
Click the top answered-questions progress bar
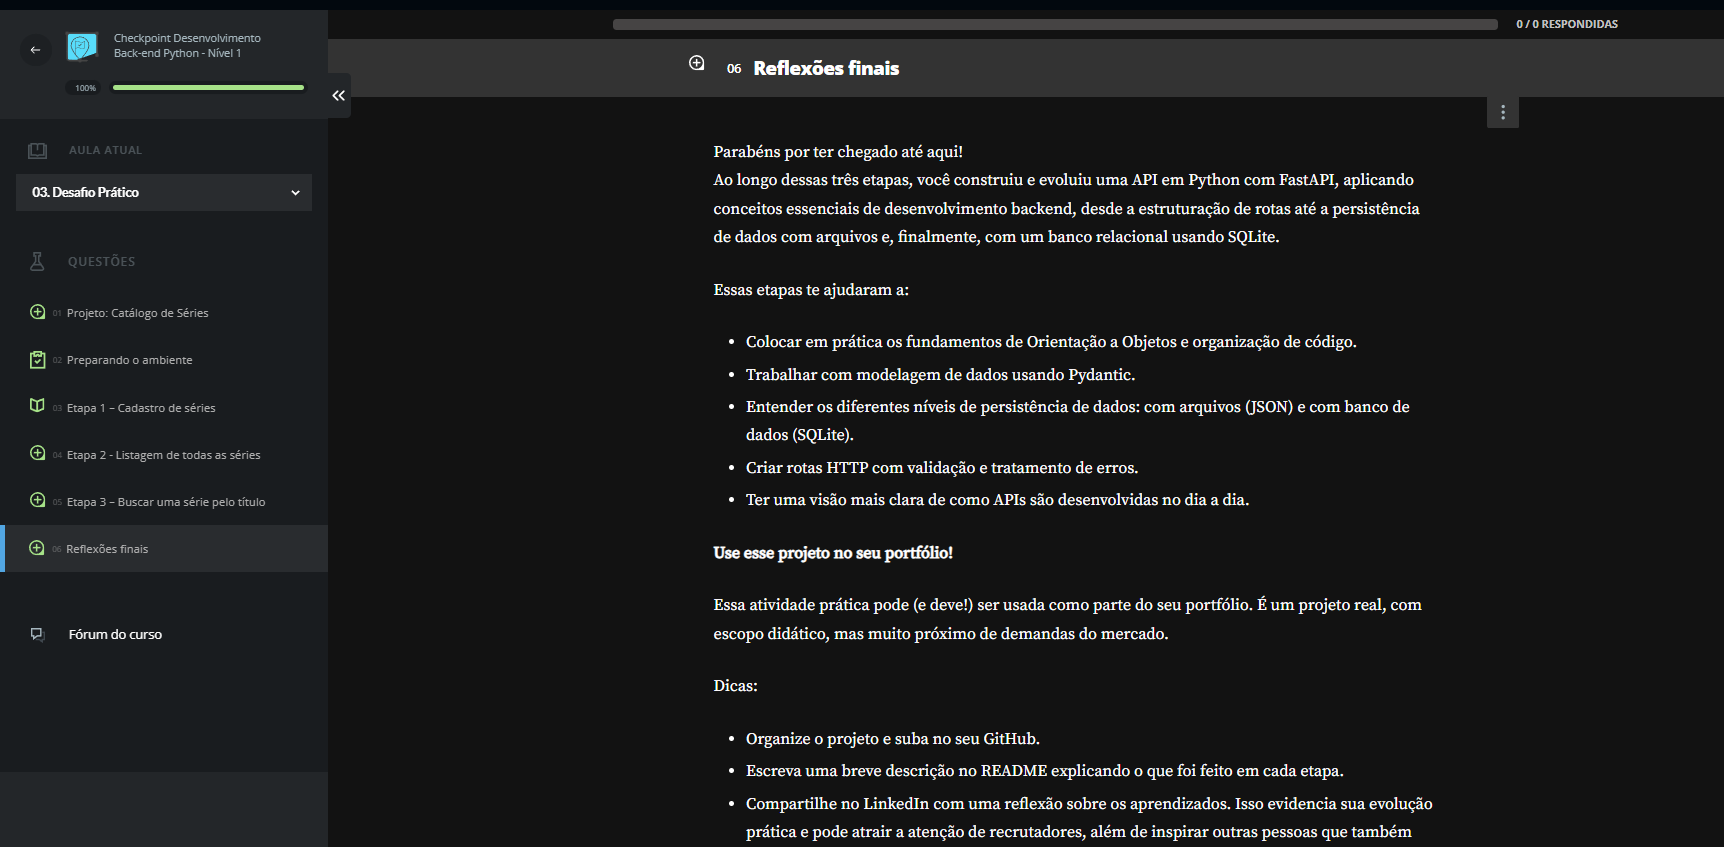tap(1055, 24)
